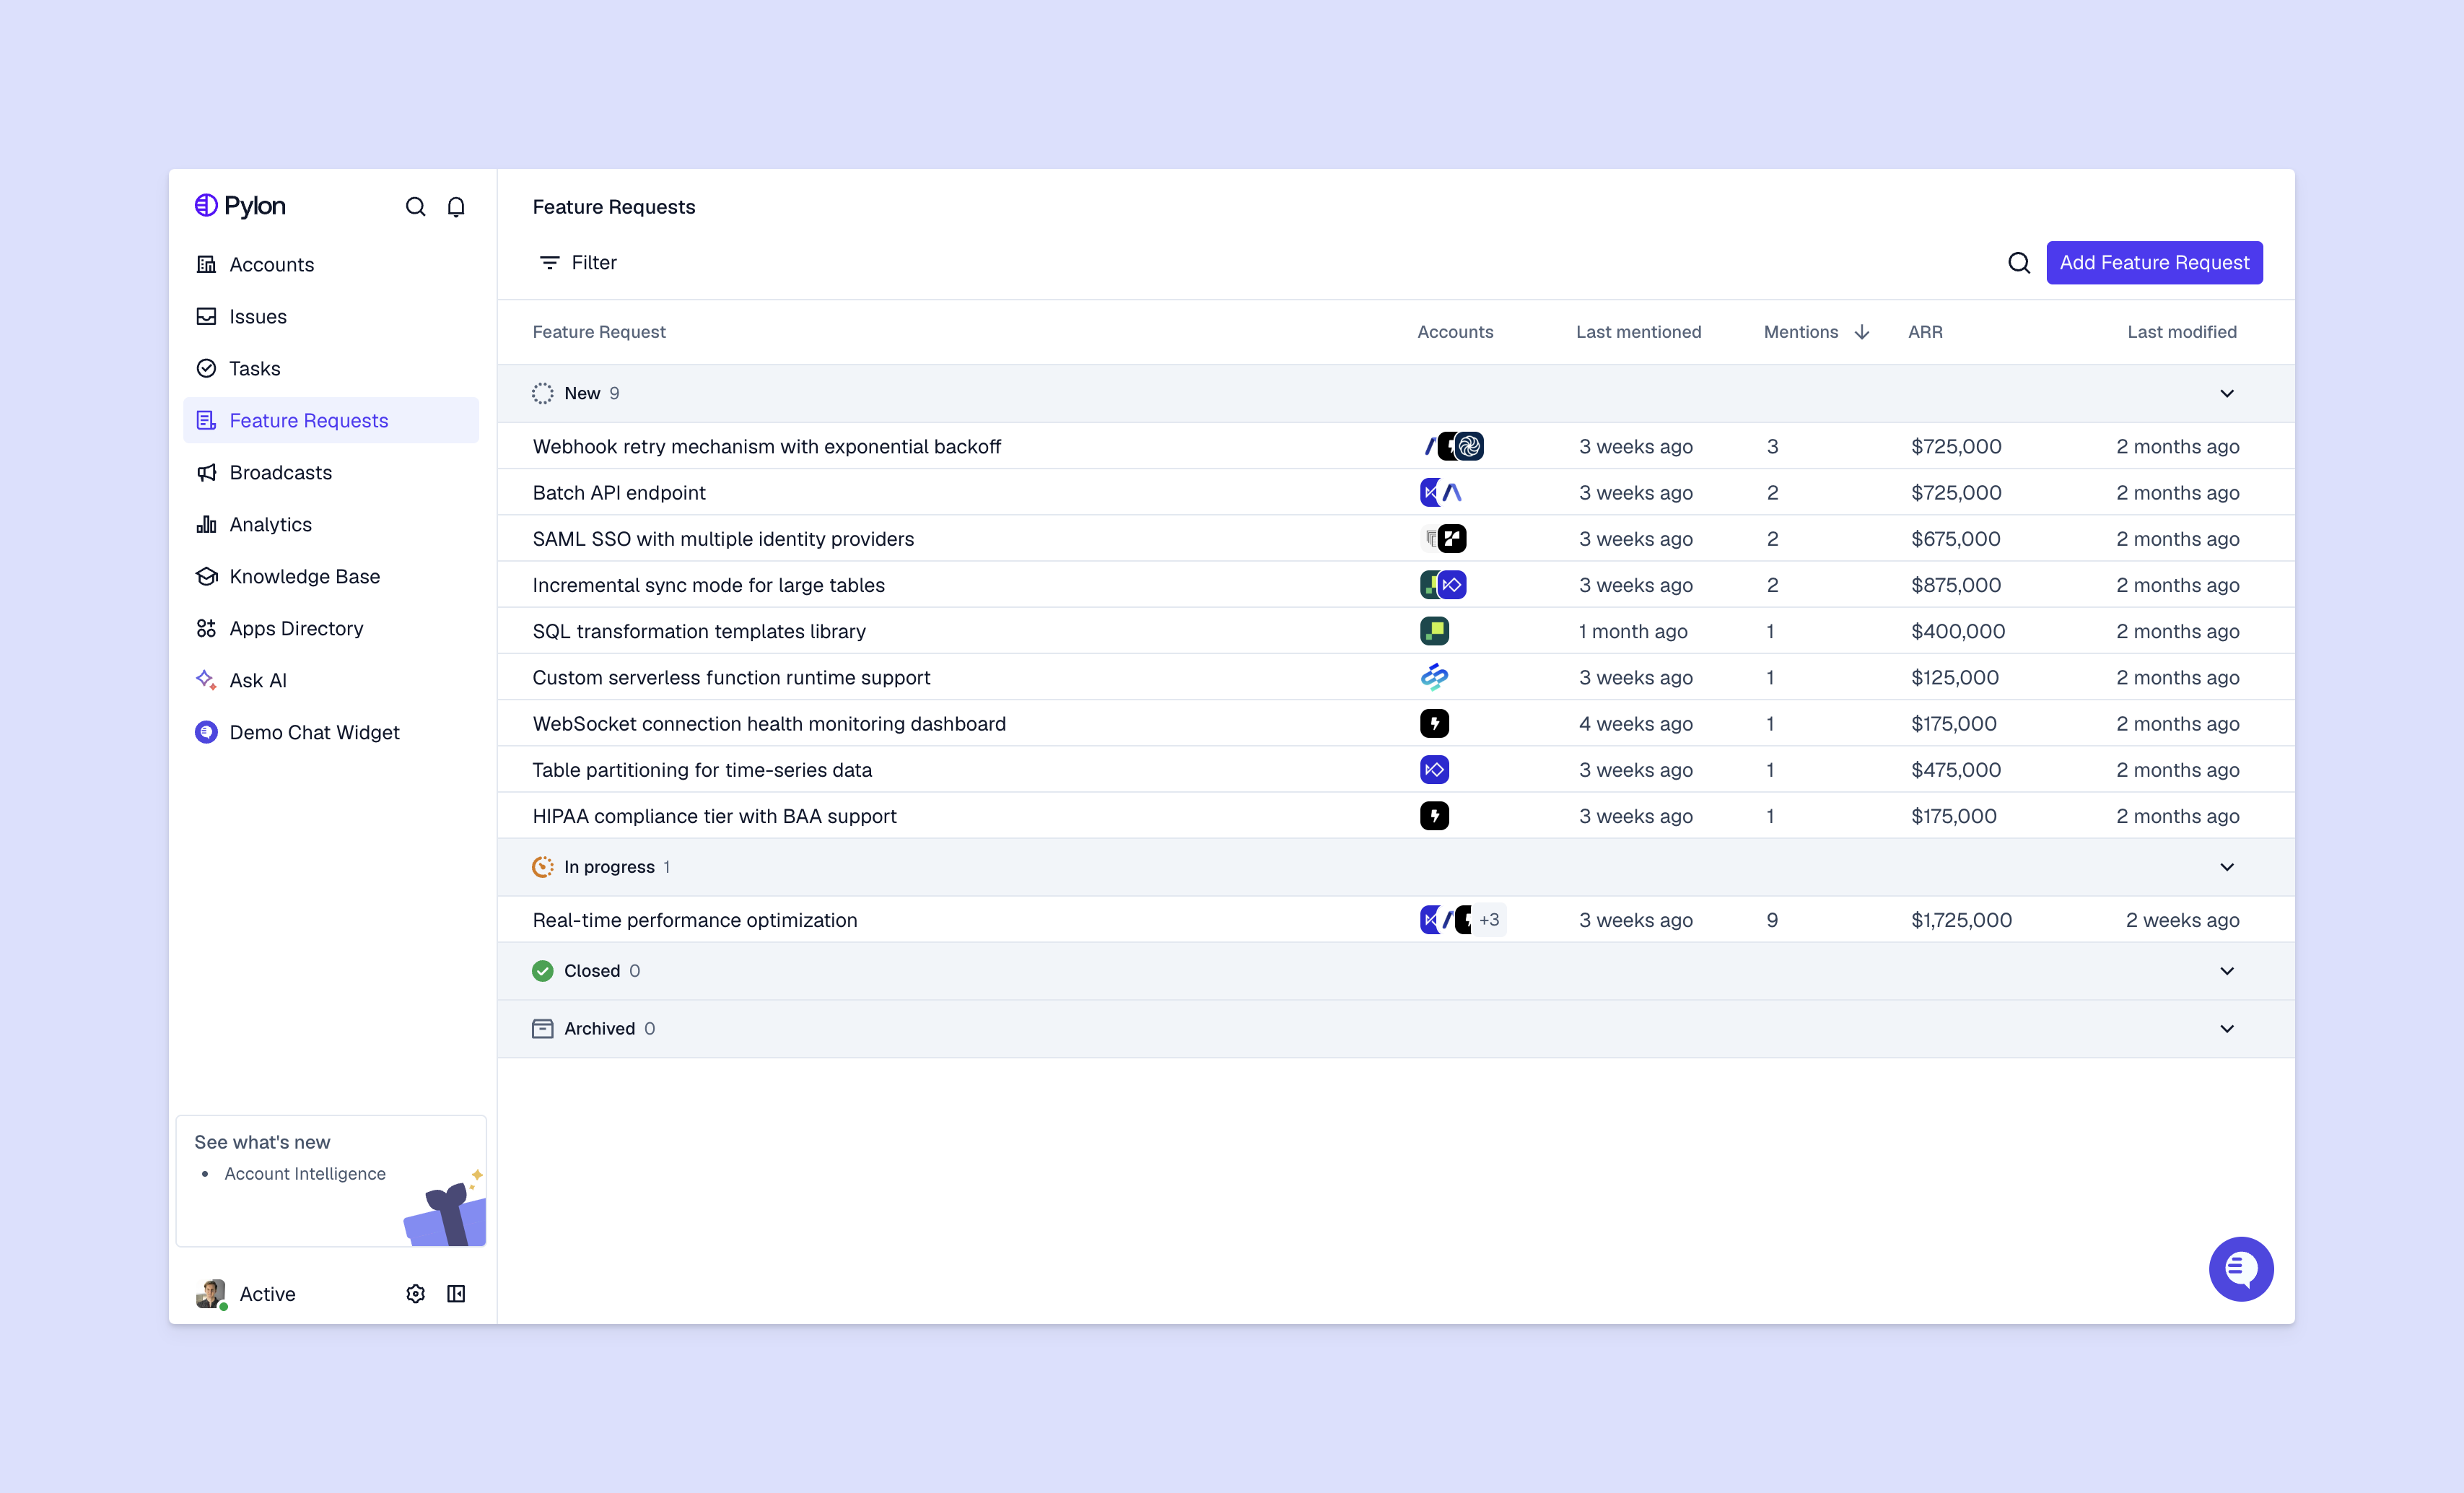Collapse the New group chevron
Screen dimensions: 2464x1493
pos(2227,393)
